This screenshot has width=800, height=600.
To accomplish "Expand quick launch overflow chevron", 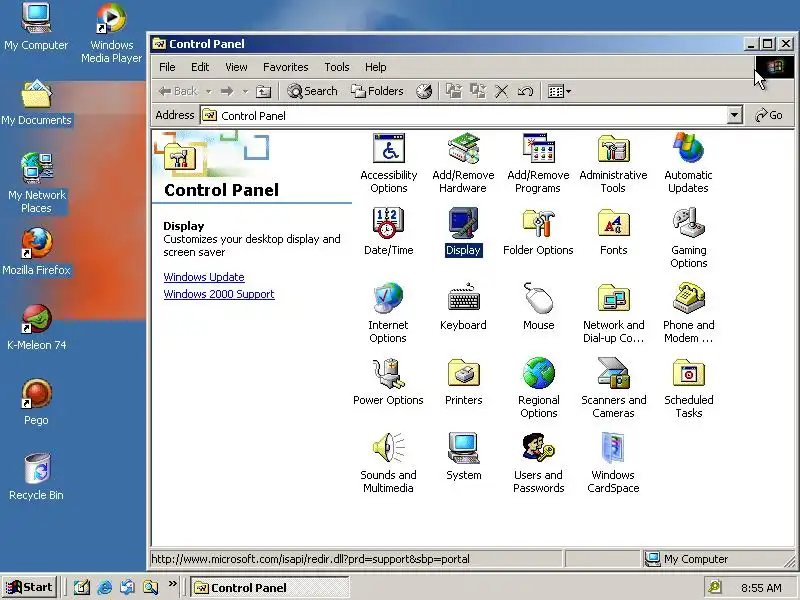I will pos(172,583).
